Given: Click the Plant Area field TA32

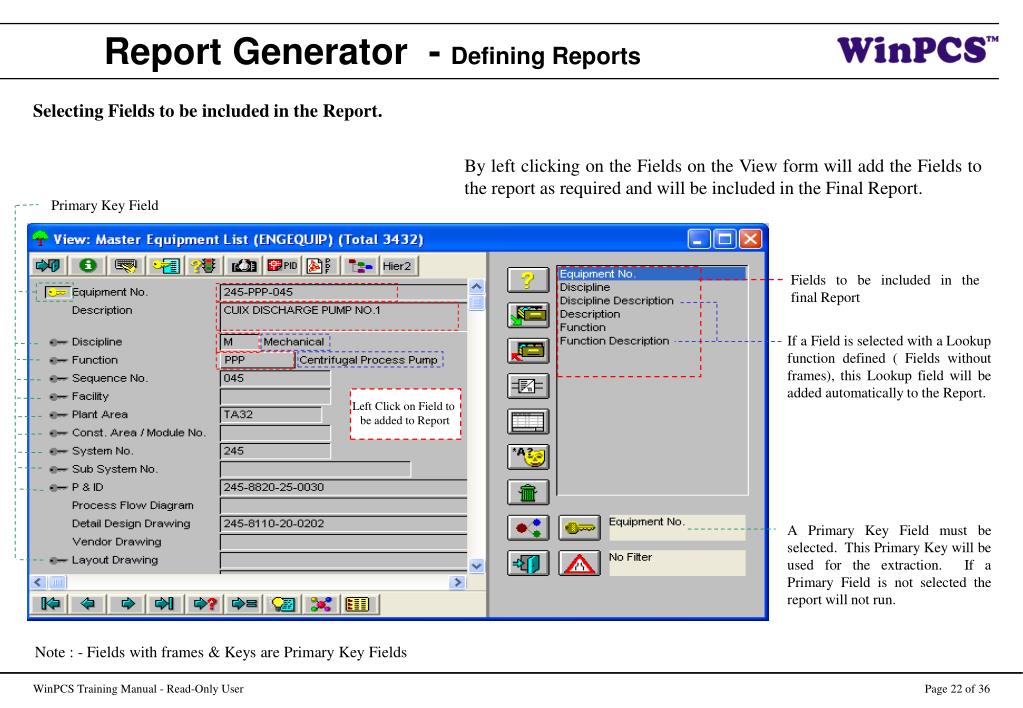Looking at the screenshot, I should point(271,414).
